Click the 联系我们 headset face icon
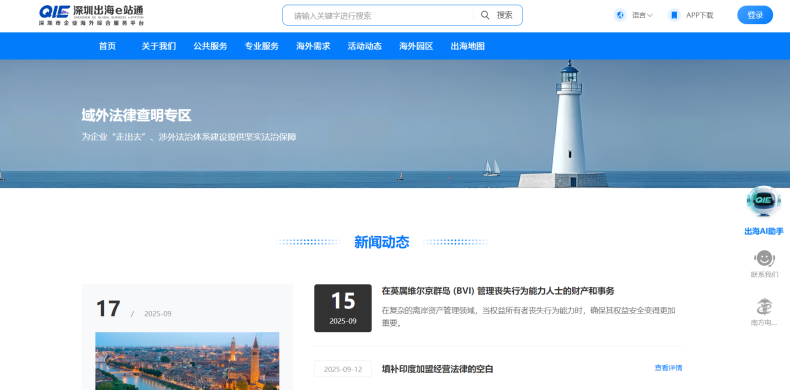790x391 pixels. (x=764, y=259)
